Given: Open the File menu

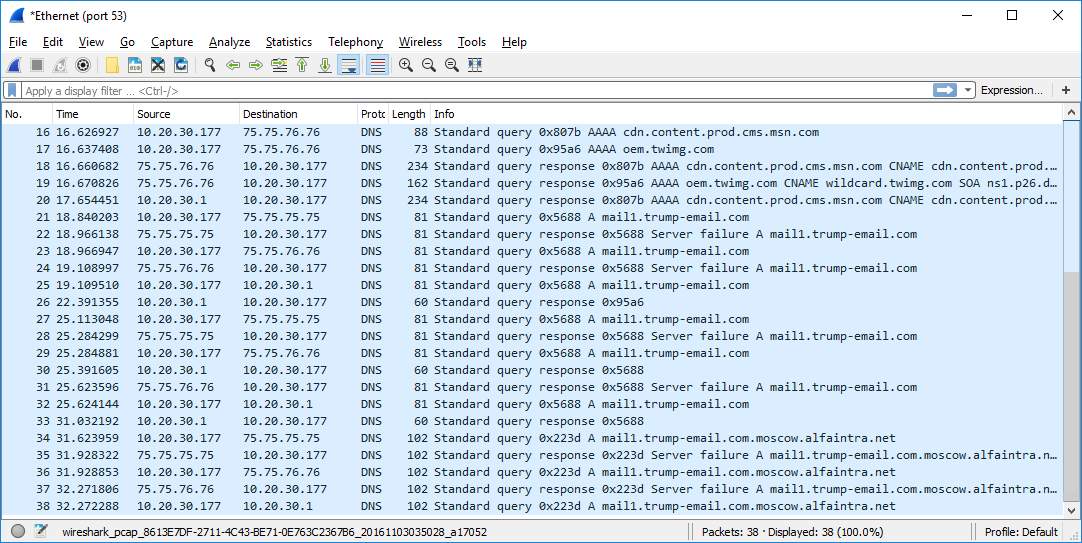Looking at the screenshot, I should (x=18, y=42).
